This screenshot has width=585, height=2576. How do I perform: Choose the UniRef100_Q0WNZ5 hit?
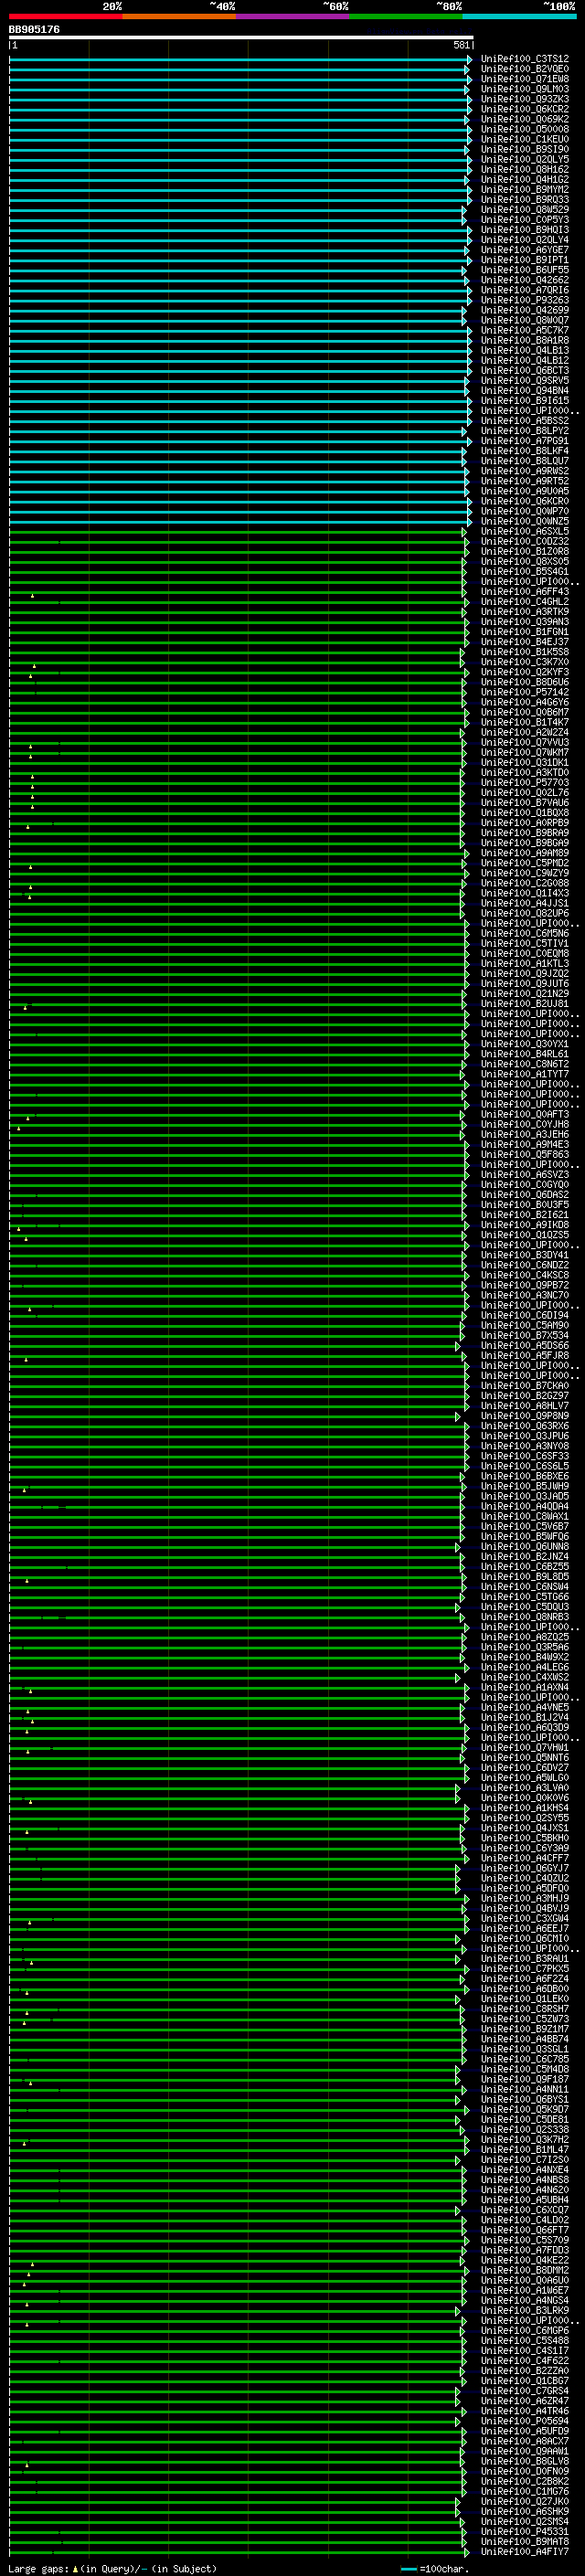525,521
